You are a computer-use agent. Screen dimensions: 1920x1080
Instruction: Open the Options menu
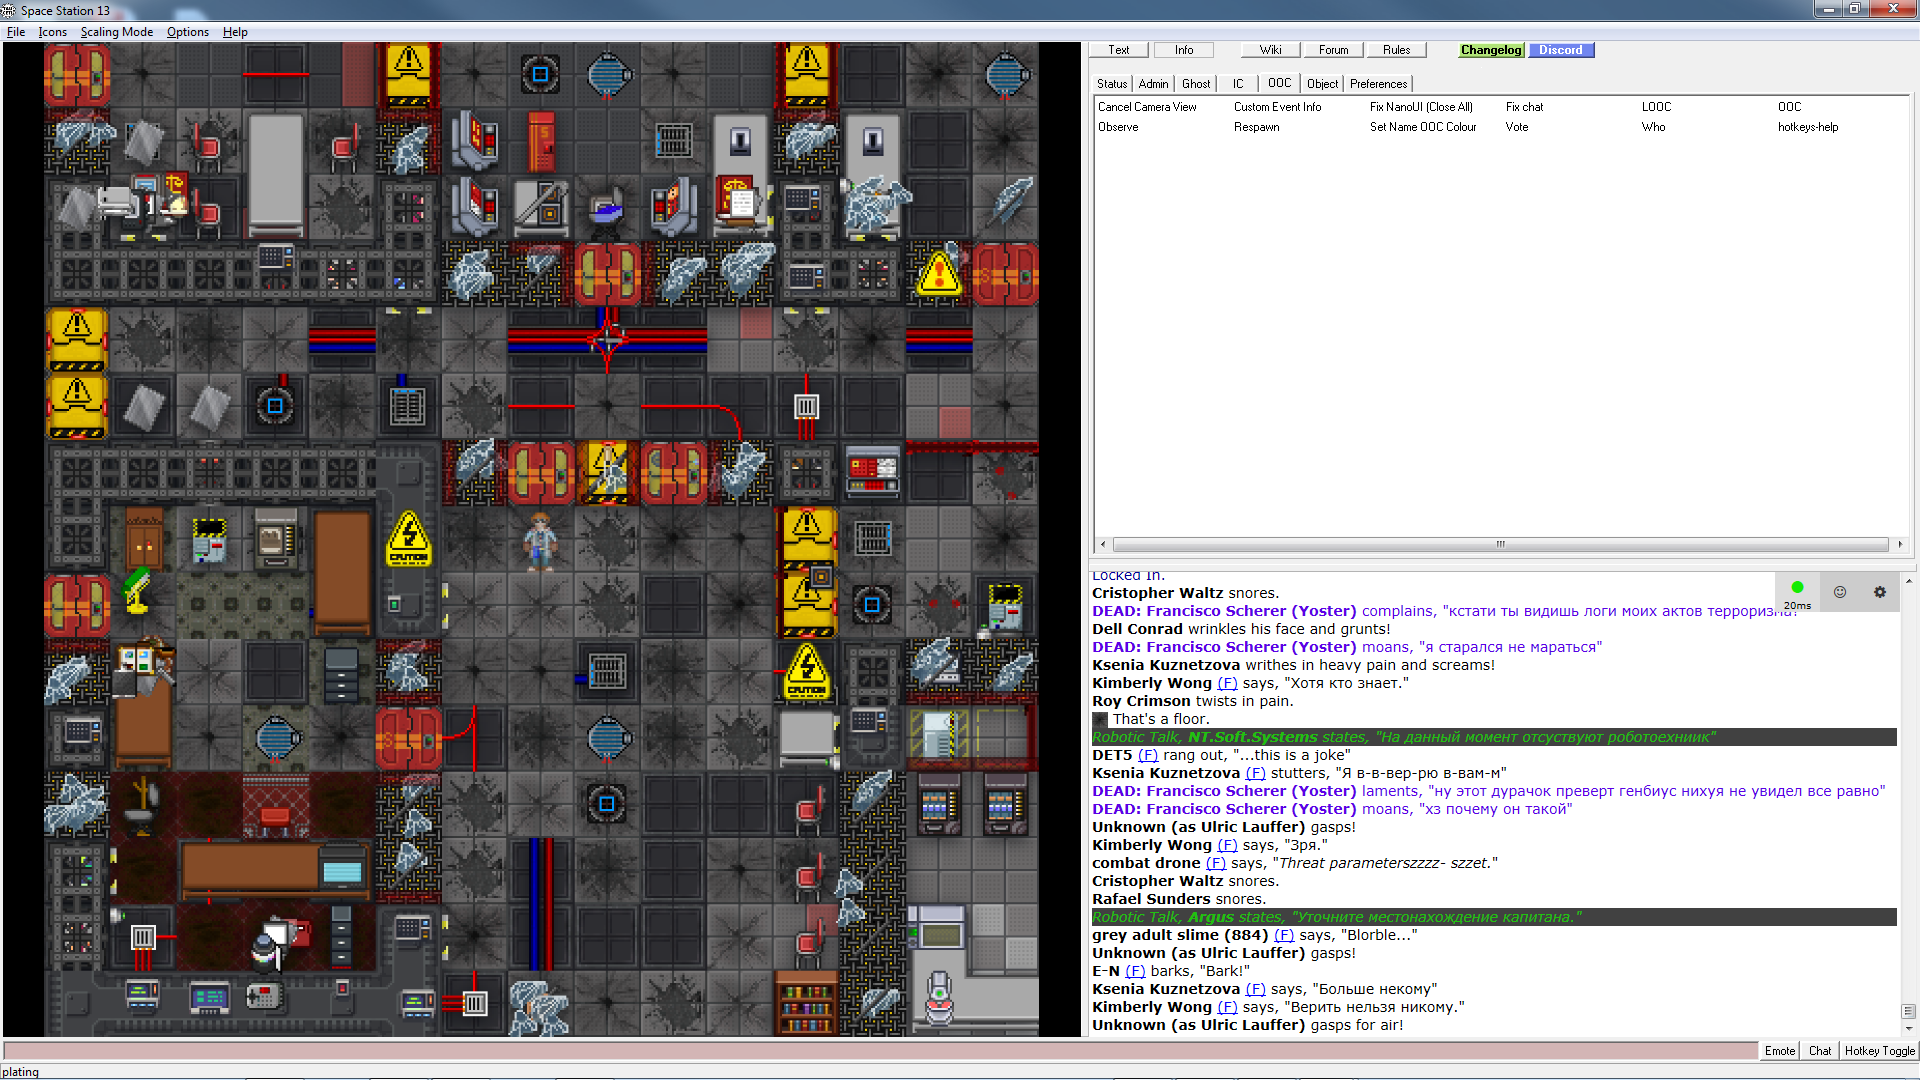pos(187,32)
